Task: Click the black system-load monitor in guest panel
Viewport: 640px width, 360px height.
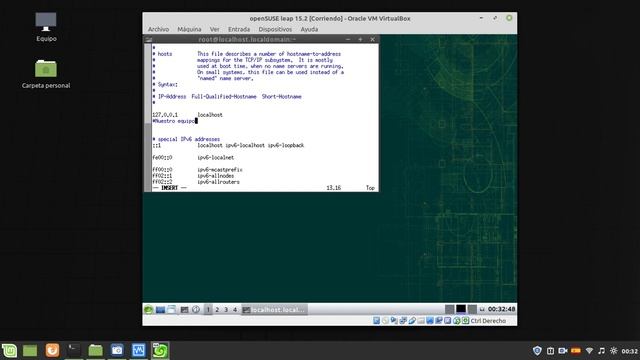Action: point(461,309)
